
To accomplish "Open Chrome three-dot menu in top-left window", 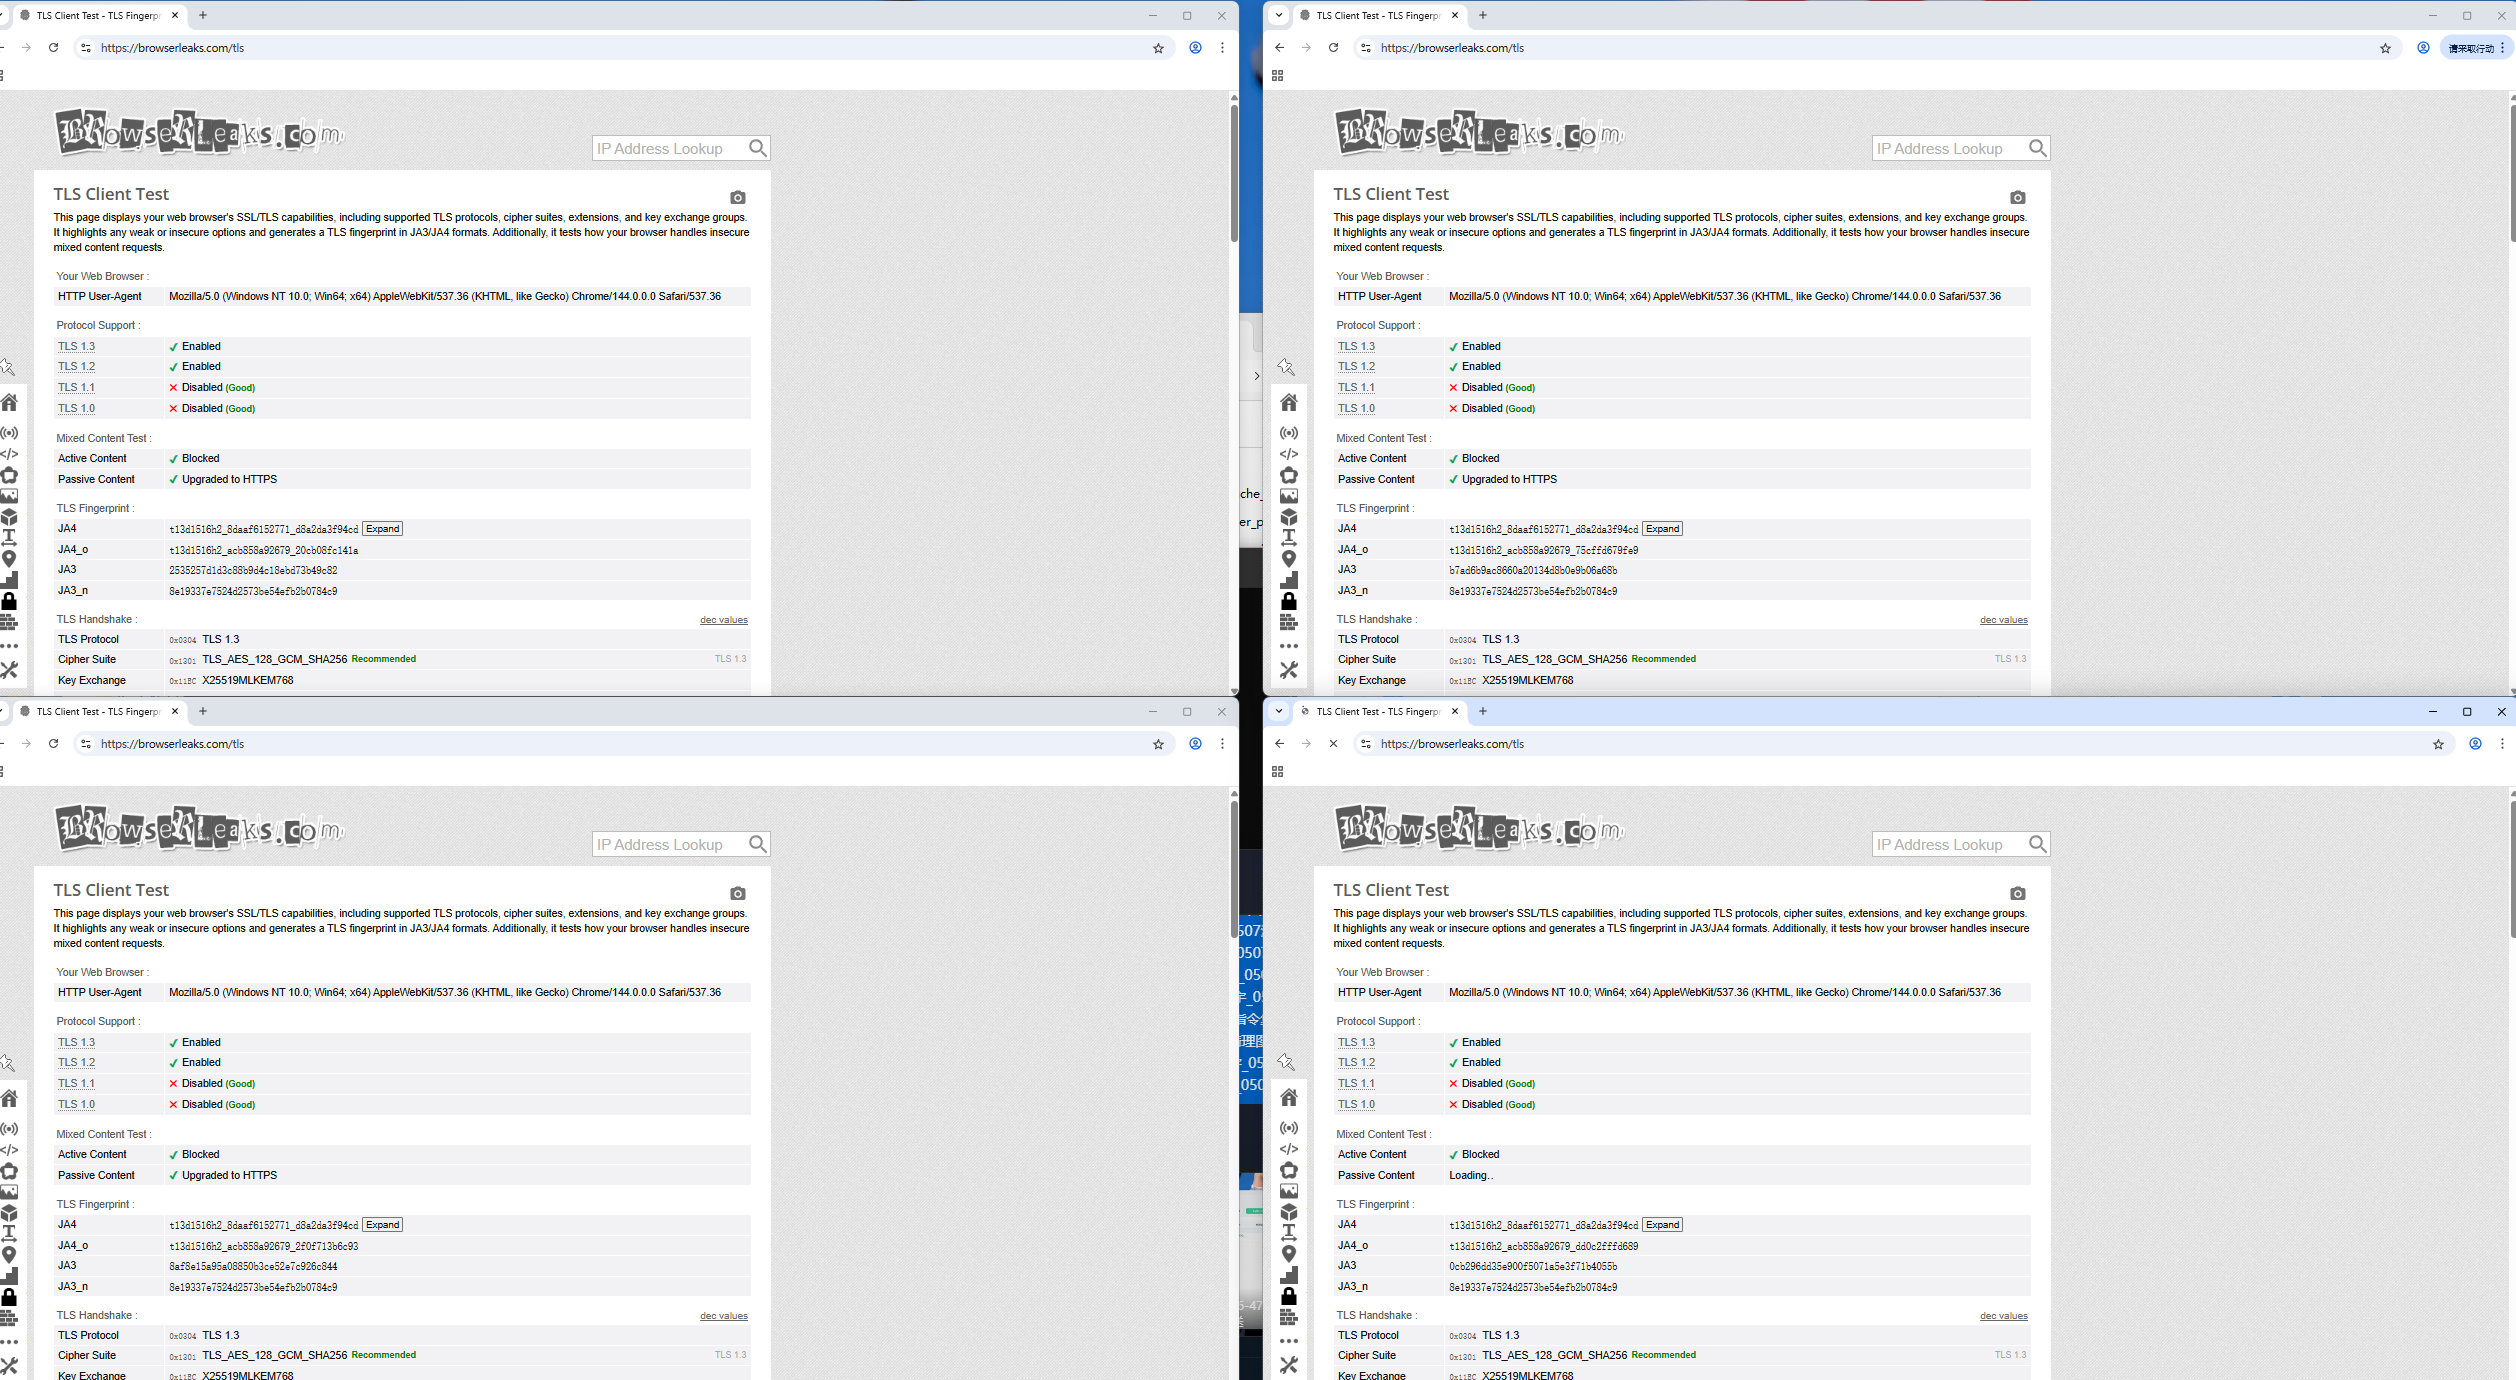I will point(1222,48).
